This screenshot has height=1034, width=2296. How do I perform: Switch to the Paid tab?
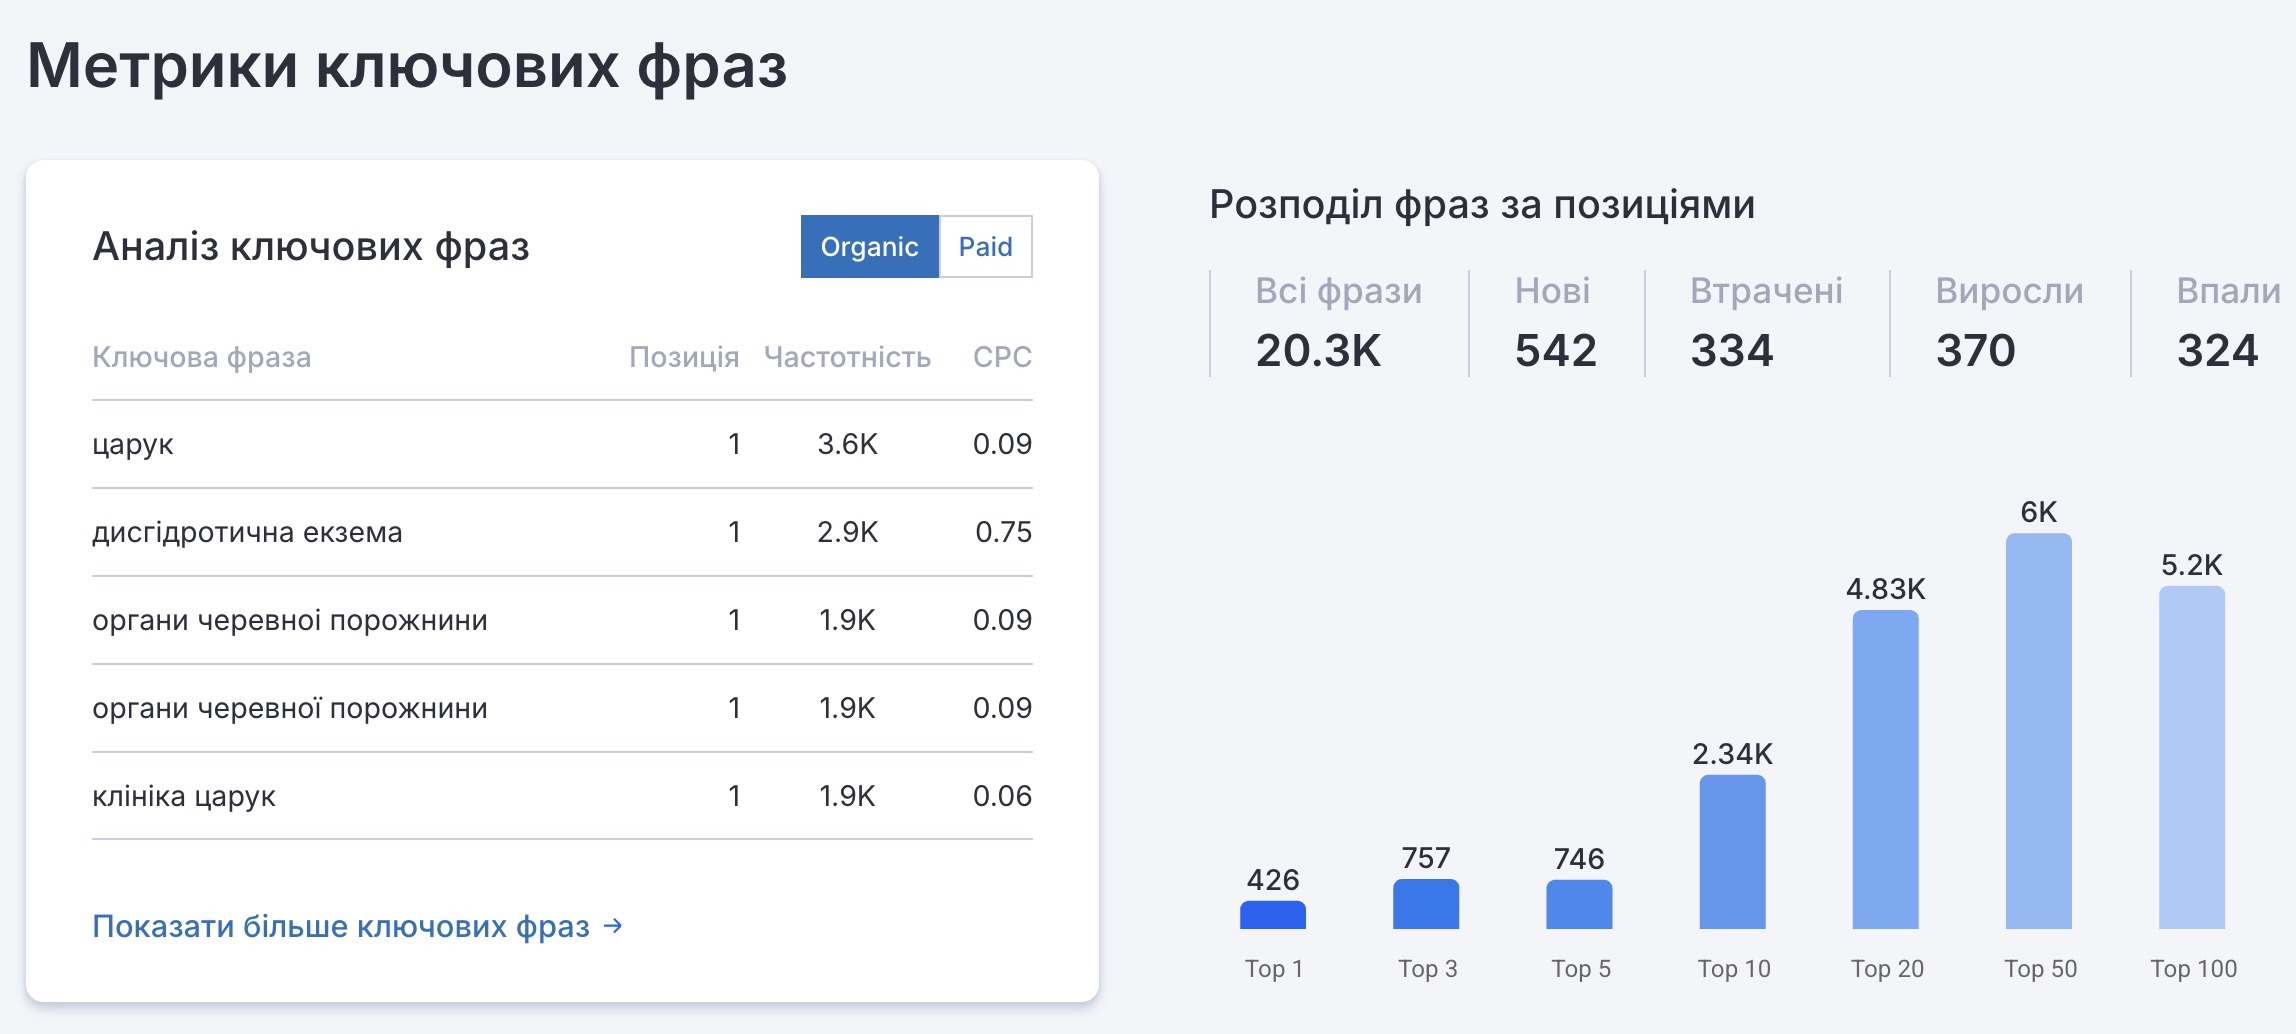985,246
